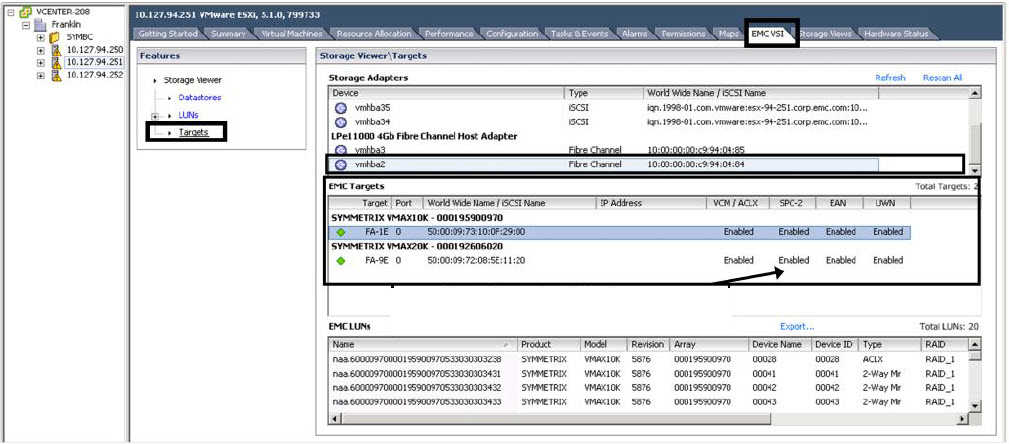The image size is (1009, 444).
Task: Click the vmhba35 adapter icon
Action: [x=341, y=107]
